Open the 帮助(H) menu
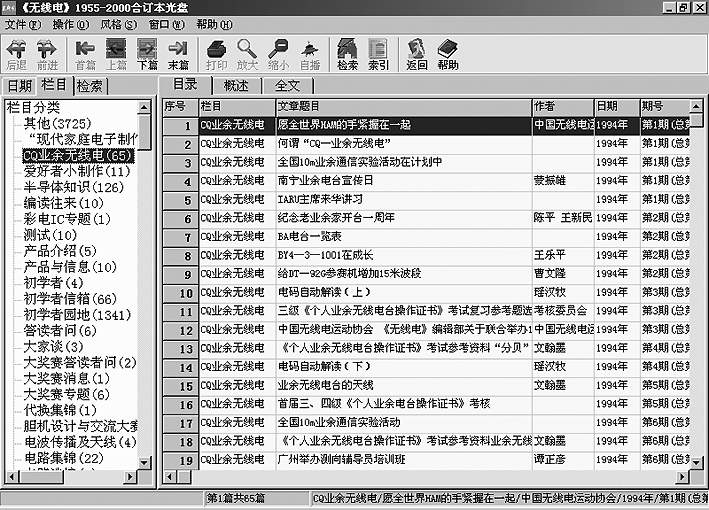Viewport: 709px width, 510px height. (x=214, y=24)
